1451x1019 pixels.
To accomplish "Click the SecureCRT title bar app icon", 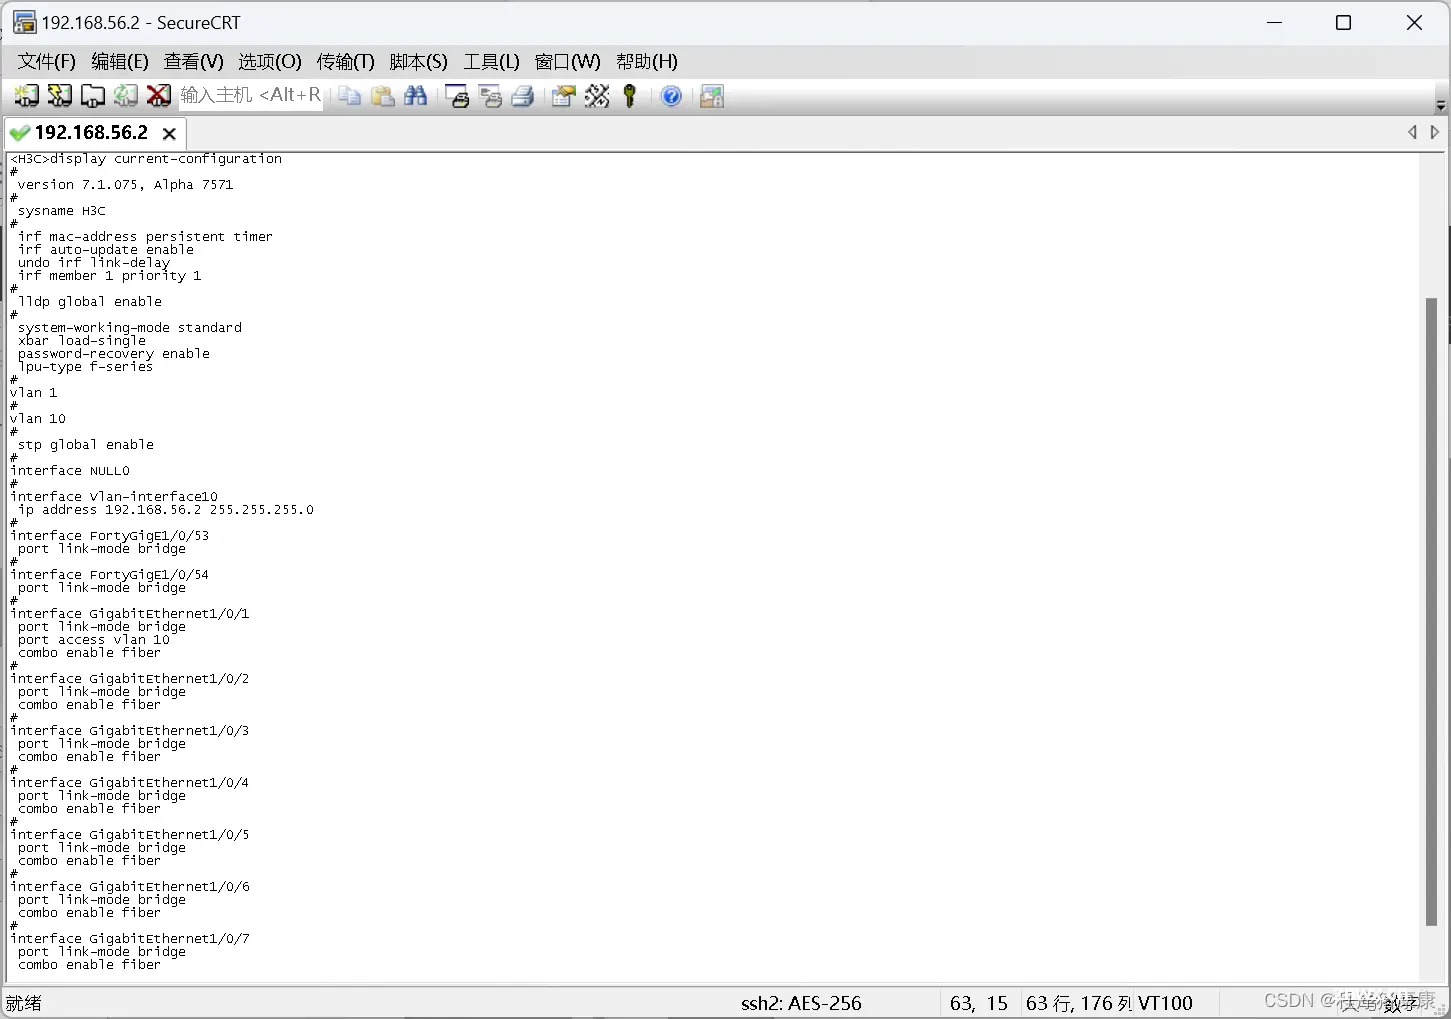I will pos(24,22).
